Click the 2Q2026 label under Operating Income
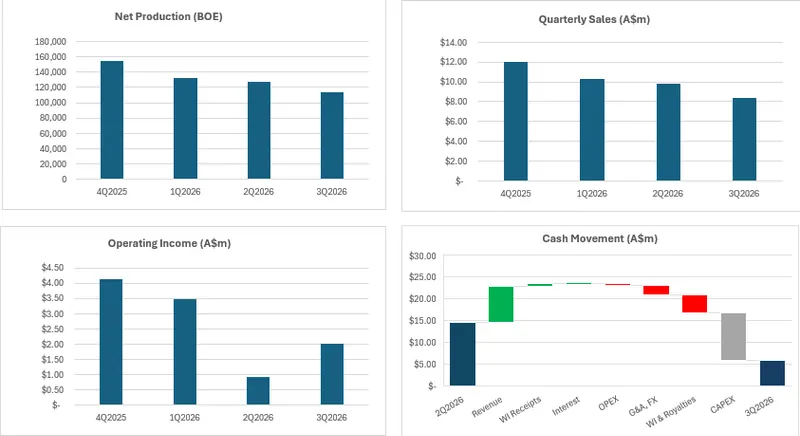800x436 pixels. pyautogui.click(x=258, y=418)
